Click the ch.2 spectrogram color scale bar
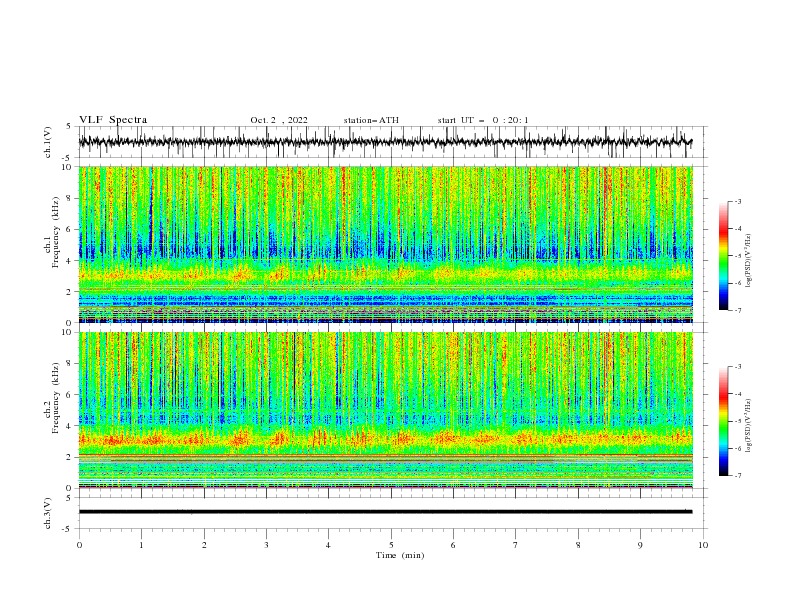Image resolution: width=792 pixels, height=612 pixels. click(x=723, y=421)
